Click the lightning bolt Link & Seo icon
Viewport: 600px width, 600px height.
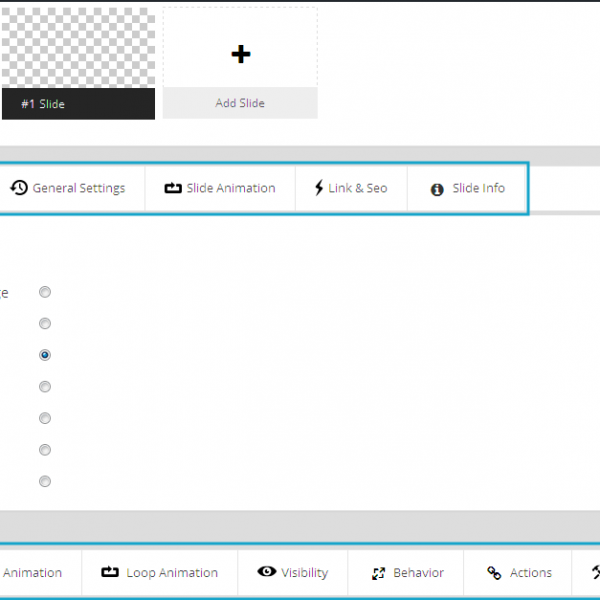319,188
